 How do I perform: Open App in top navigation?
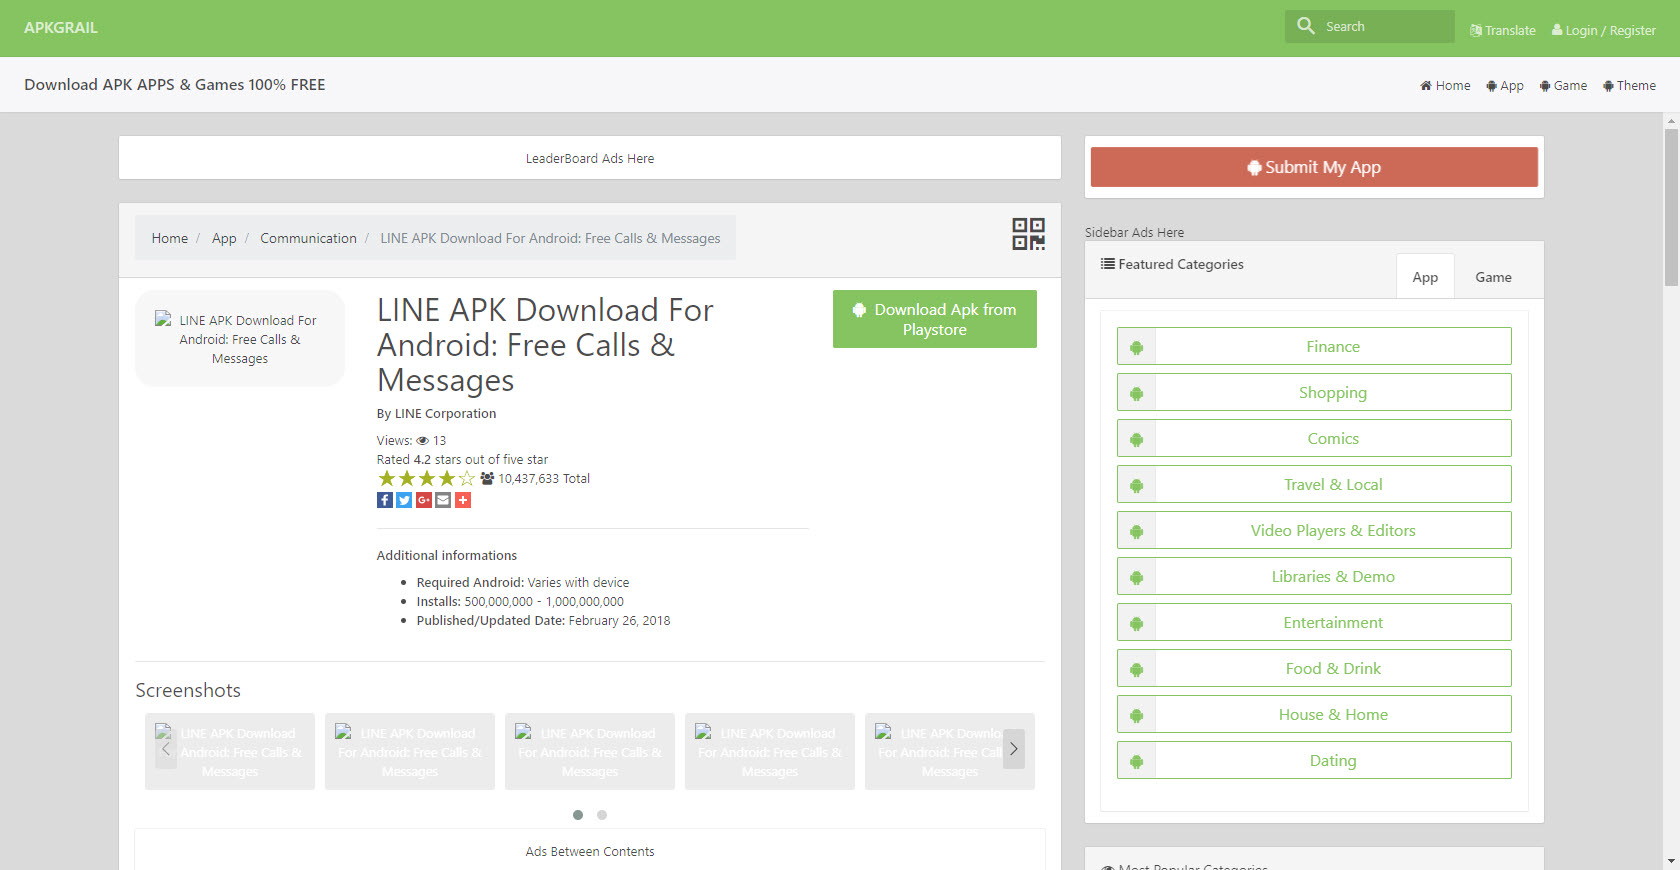click(x=1505, y=86)
